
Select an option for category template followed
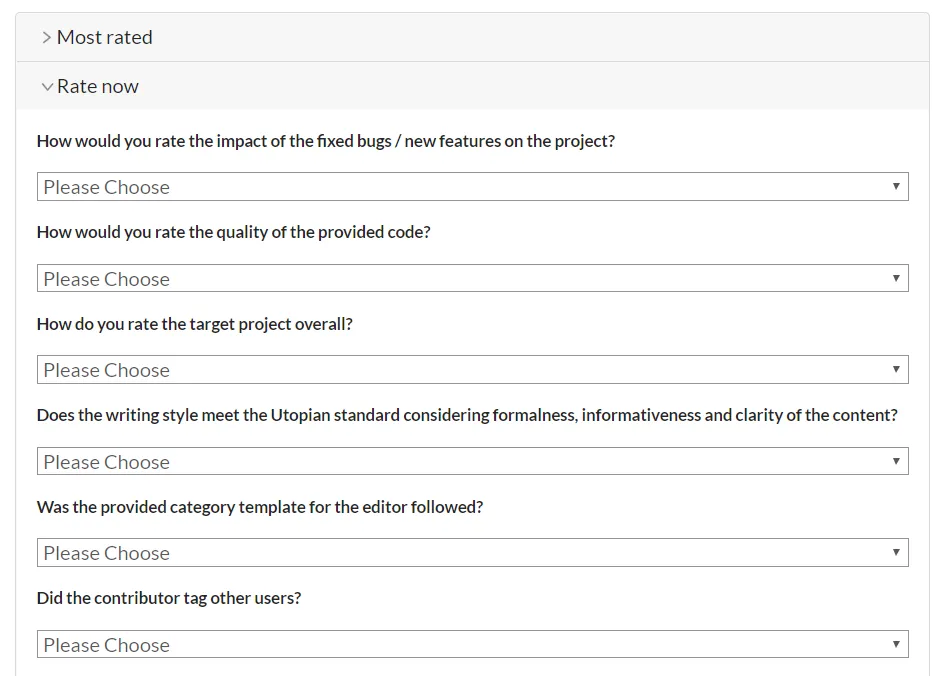tap(472, 553)
